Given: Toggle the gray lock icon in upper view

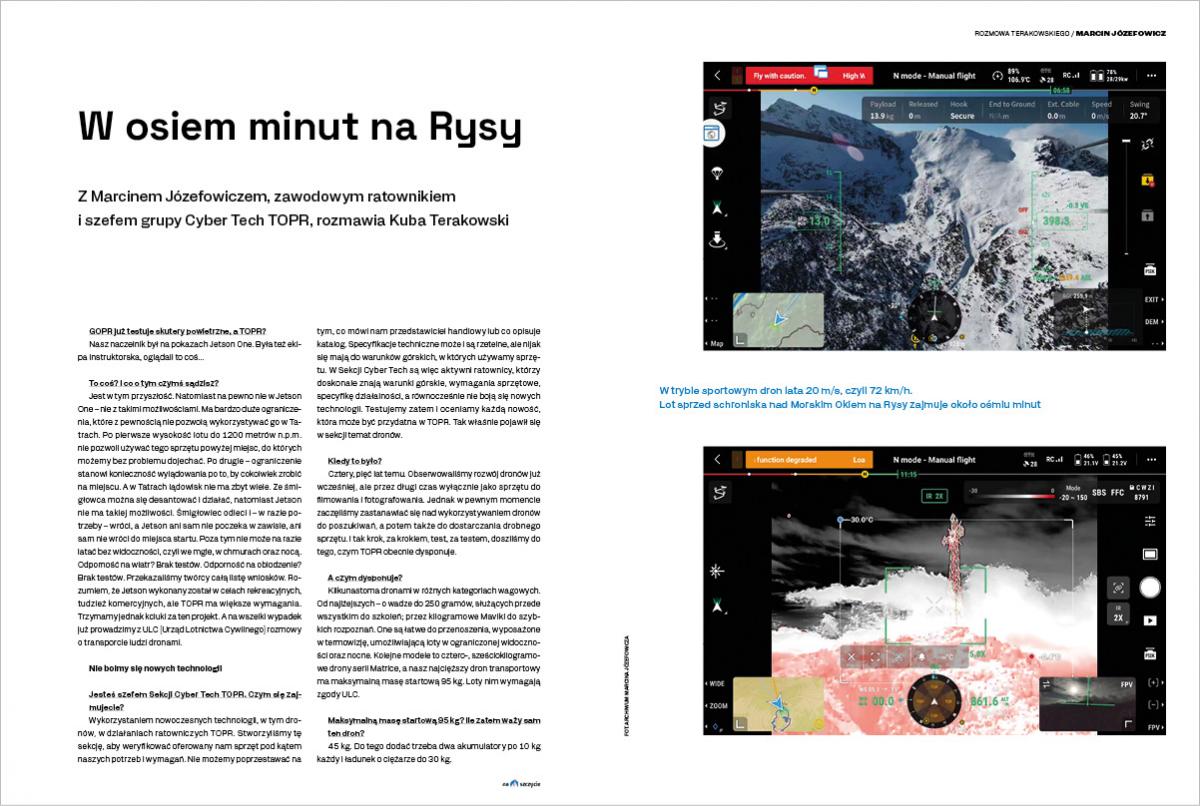Looking at the screenshot, I should (x=1149, y=215).
